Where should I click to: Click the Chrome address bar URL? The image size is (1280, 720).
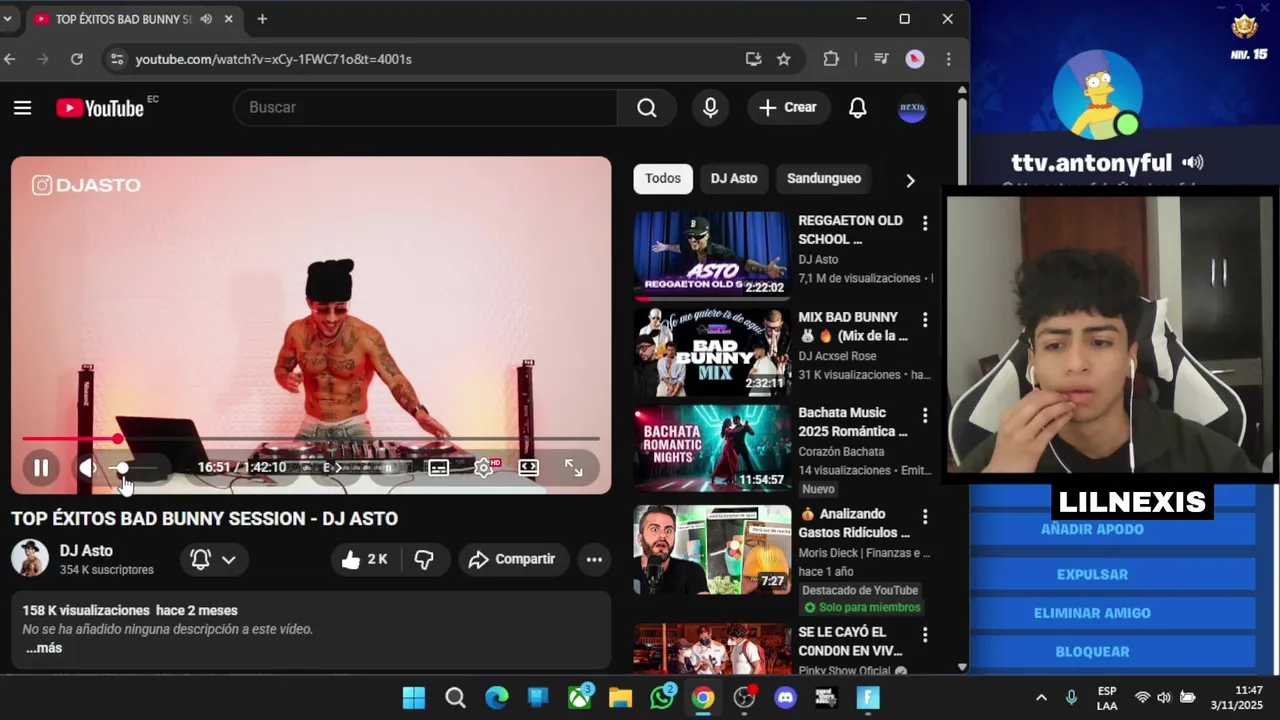click(x=274, y=59)
